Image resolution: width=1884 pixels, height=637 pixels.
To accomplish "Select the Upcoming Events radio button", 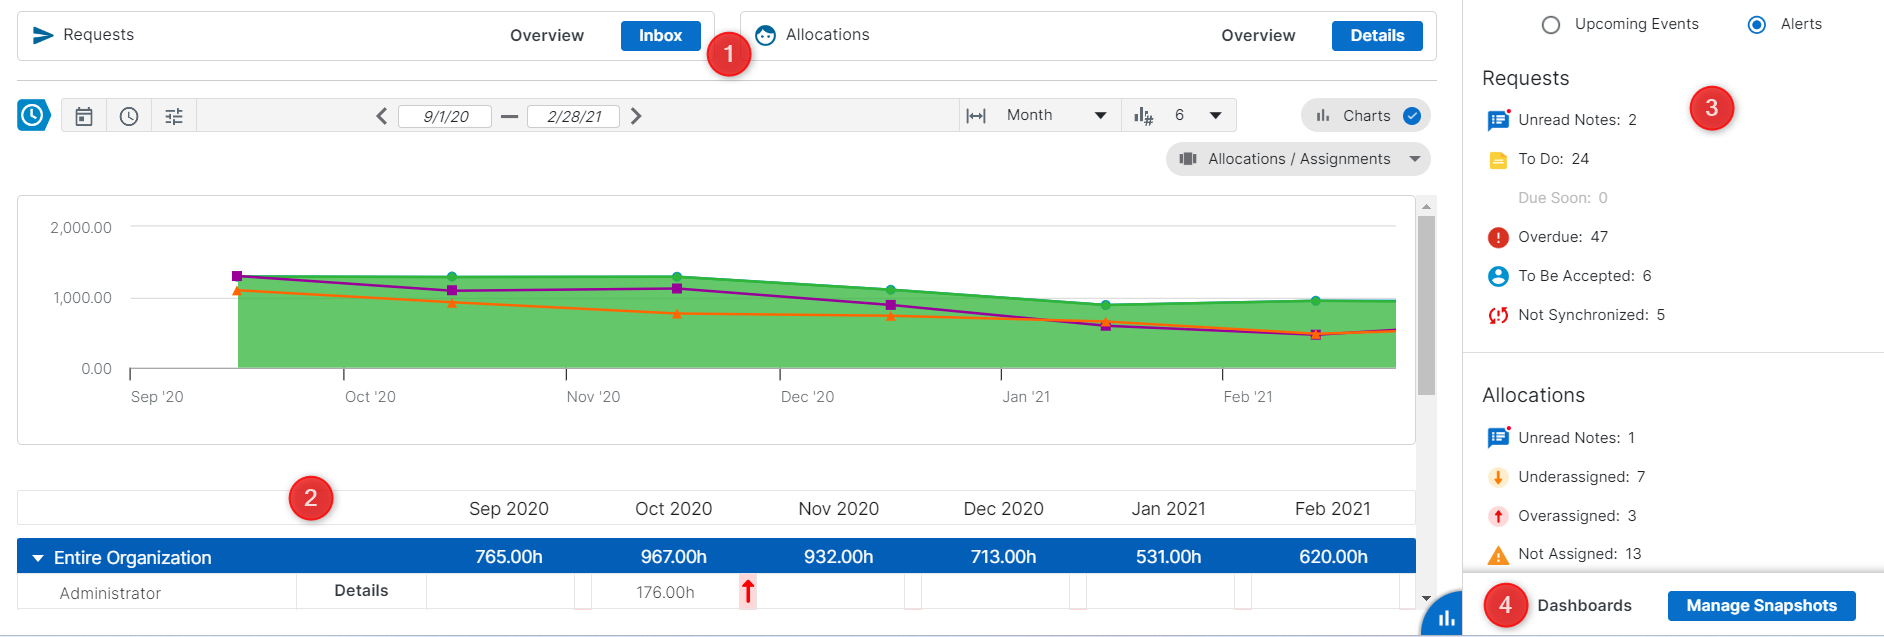I will [1551, 25].
